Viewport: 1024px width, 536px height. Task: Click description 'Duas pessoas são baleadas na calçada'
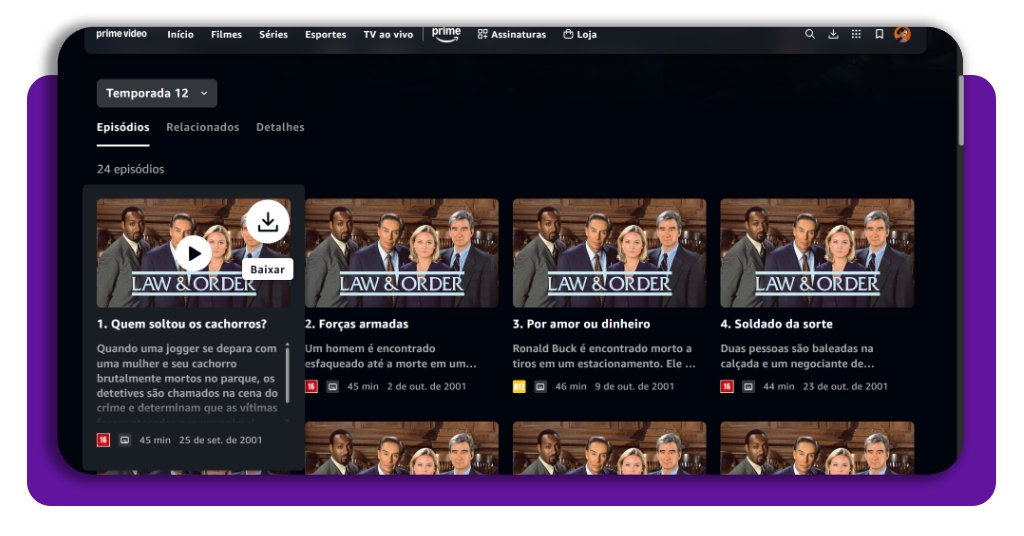click(797, 356)
